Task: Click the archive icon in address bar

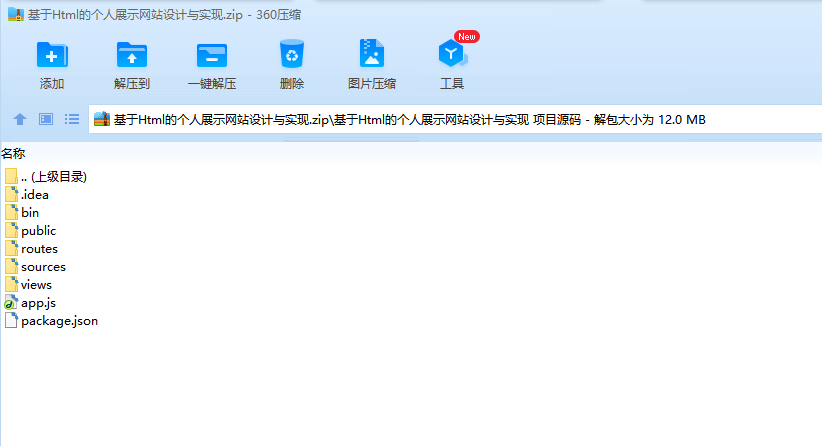Action: pos(102,119)
